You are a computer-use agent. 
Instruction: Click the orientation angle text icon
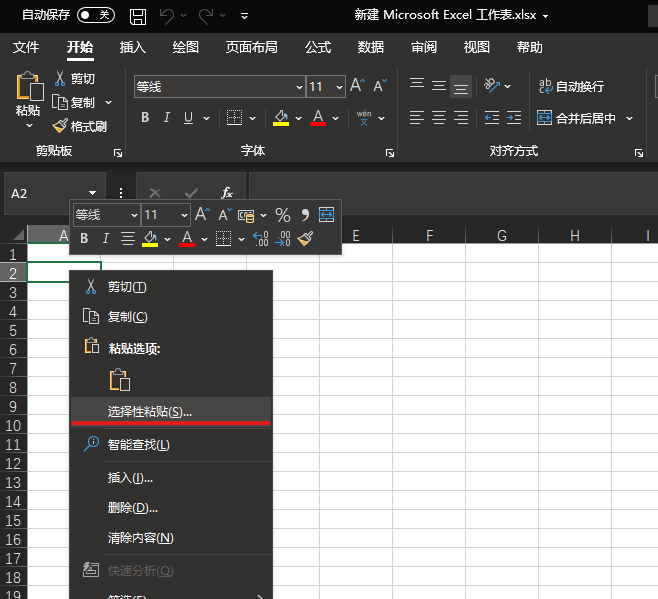tap(492, 86)
